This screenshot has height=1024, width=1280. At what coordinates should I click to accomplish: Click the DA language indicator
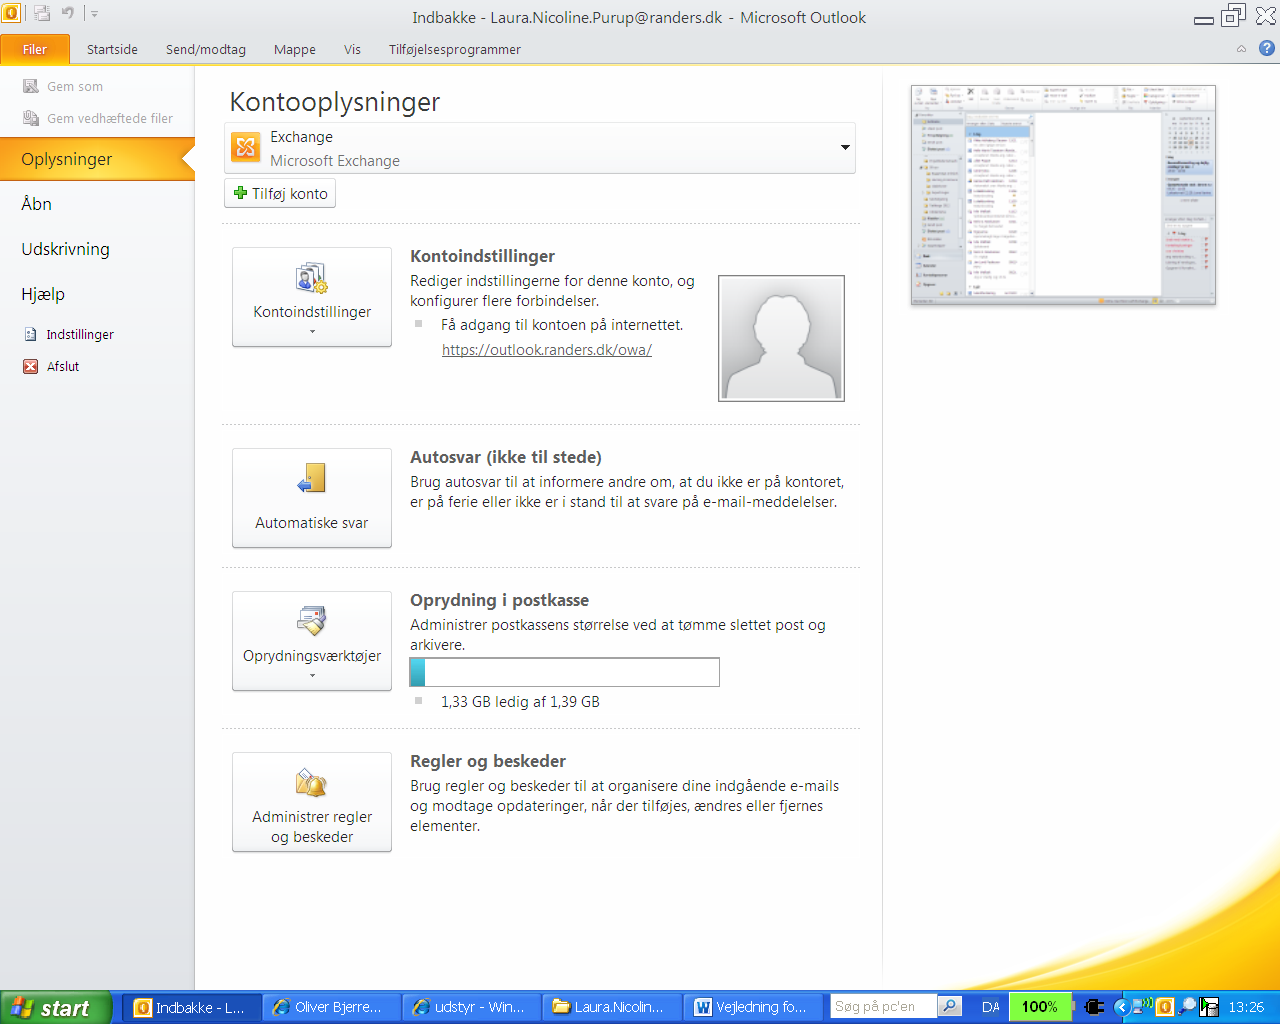990,1007
